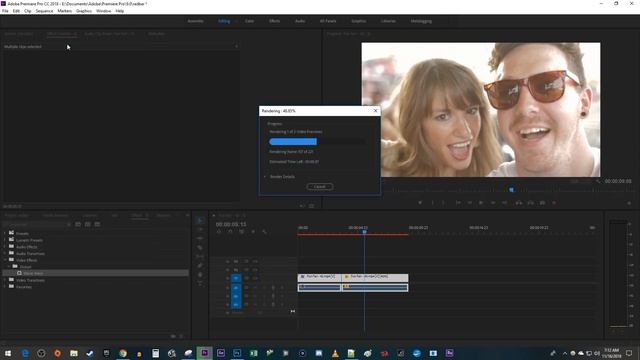This screenshot has width=640, height=360.
Task: Toggle 32-bit Color effects filter icon
Action: point(87,224)
